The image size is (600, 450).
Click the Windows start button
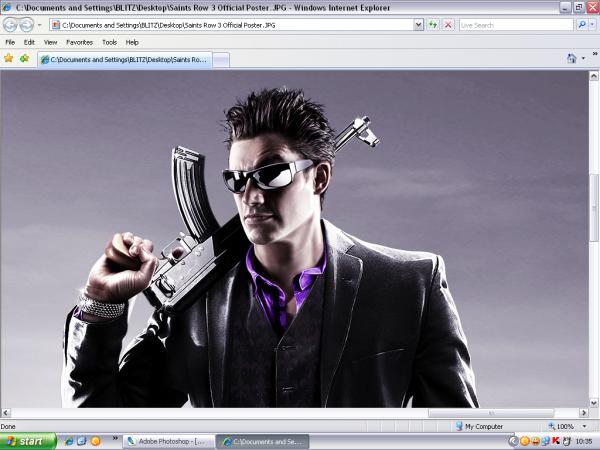click(x=27, y=440)
